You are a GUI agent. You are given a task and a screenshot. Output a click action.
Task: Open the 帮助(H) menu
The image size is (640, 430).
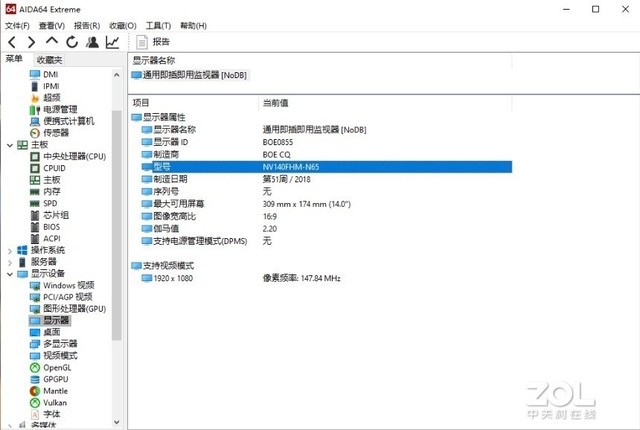[x=193, y=26]
